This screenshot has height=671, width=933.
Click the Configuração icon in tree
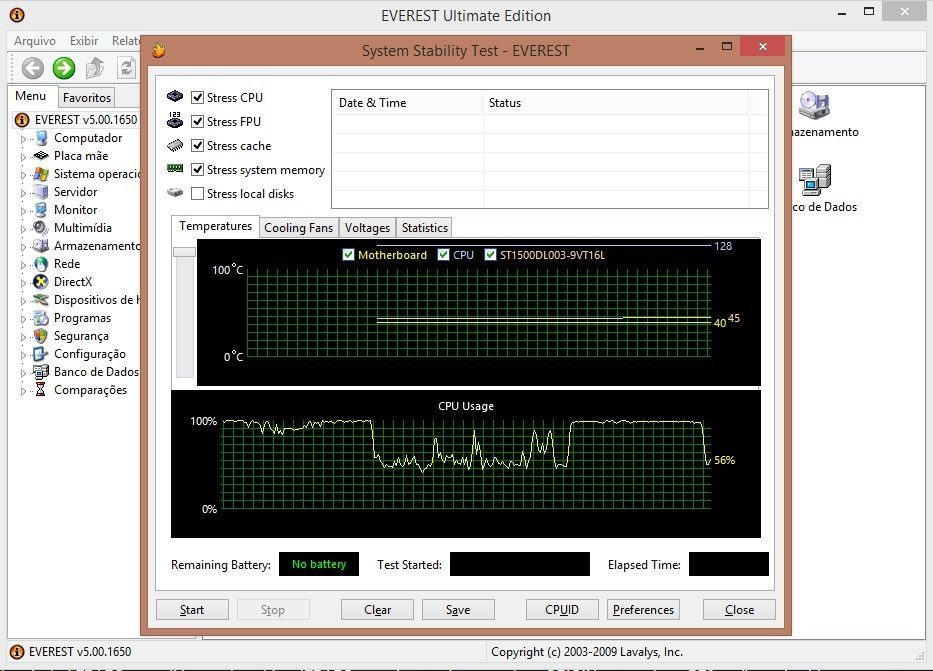41,354
